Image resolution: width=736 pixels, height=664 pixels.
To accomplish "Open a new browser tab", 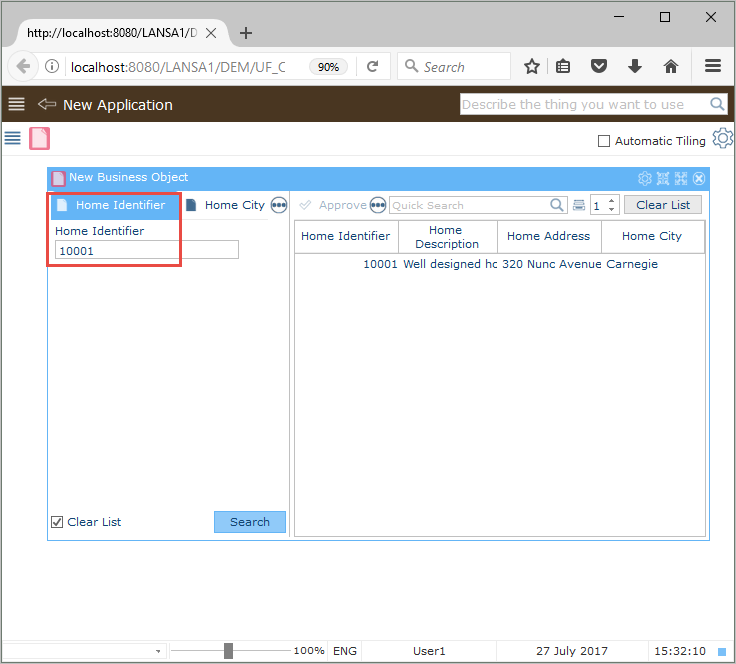I will 245,33.
